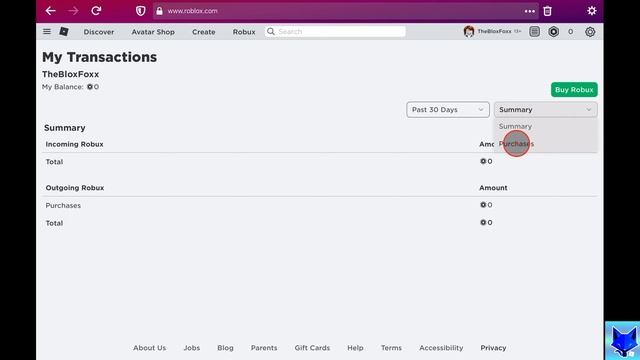Click the Purchases amount value 0
Screen dimensions: 640x360
486,205
